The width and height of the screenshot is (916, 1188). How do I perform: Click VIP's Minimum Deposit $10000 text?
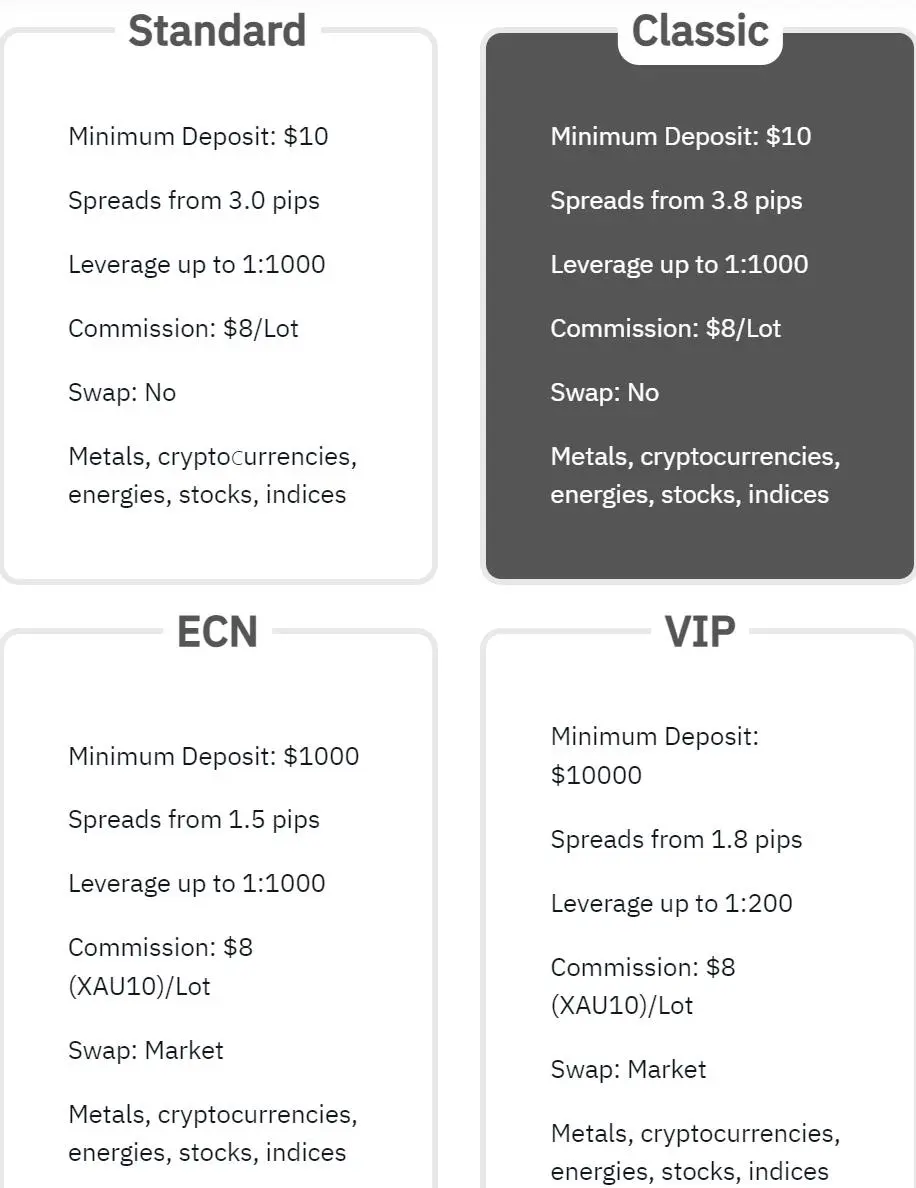point(655,755)
